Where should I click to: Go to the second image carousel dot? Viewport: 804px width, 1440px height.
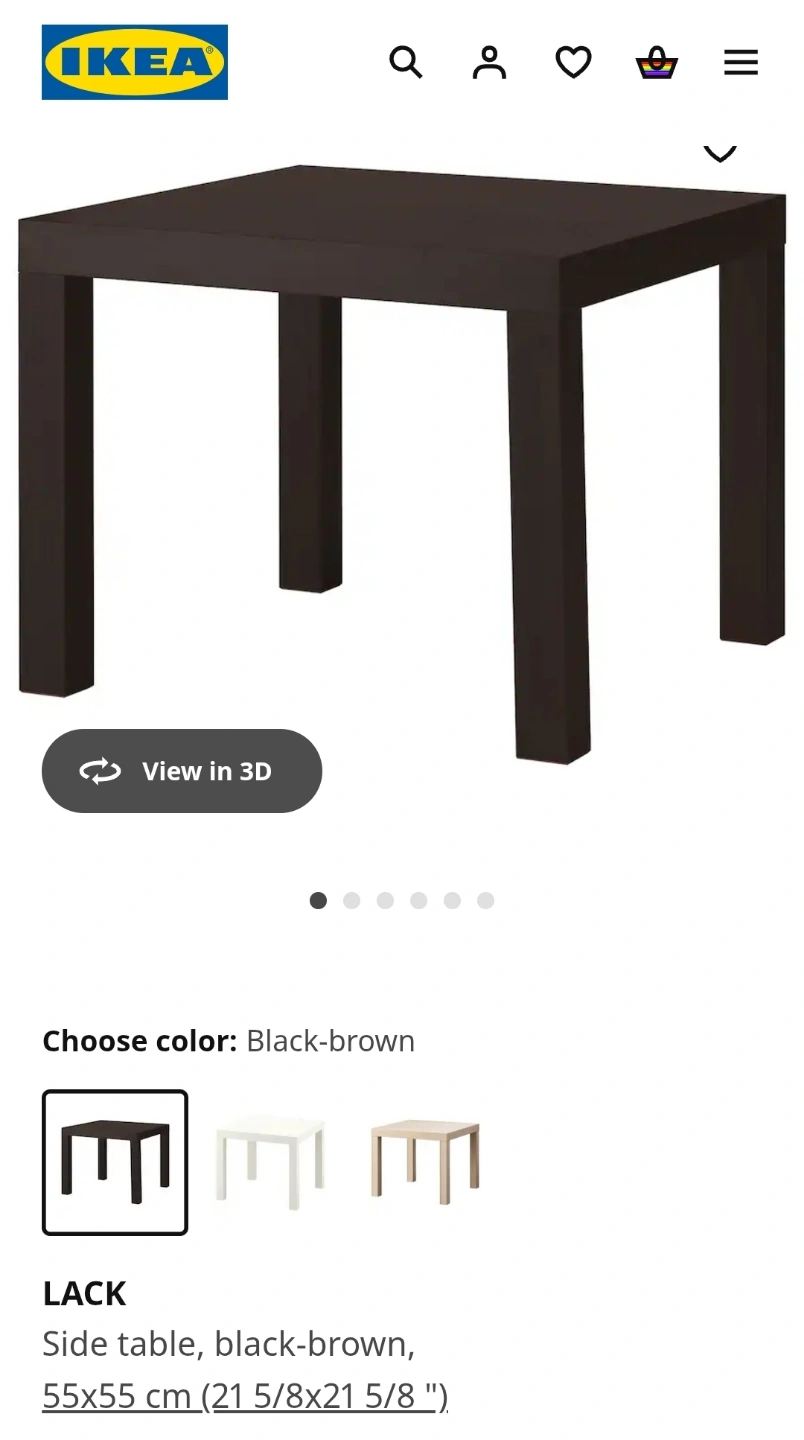(x=351, y=900)
